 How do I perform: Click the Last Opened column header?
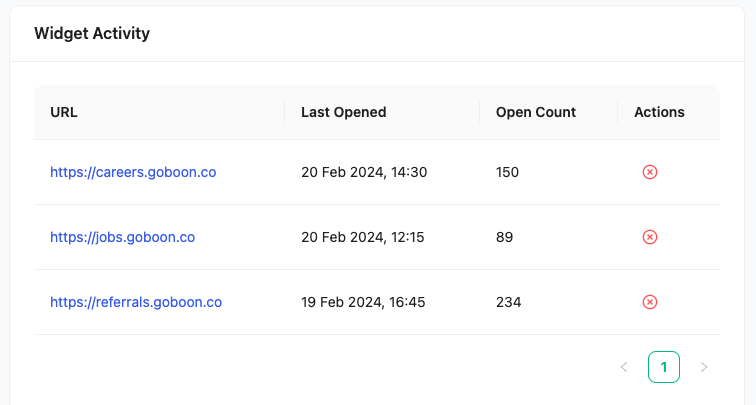click(x=343, y=112)
